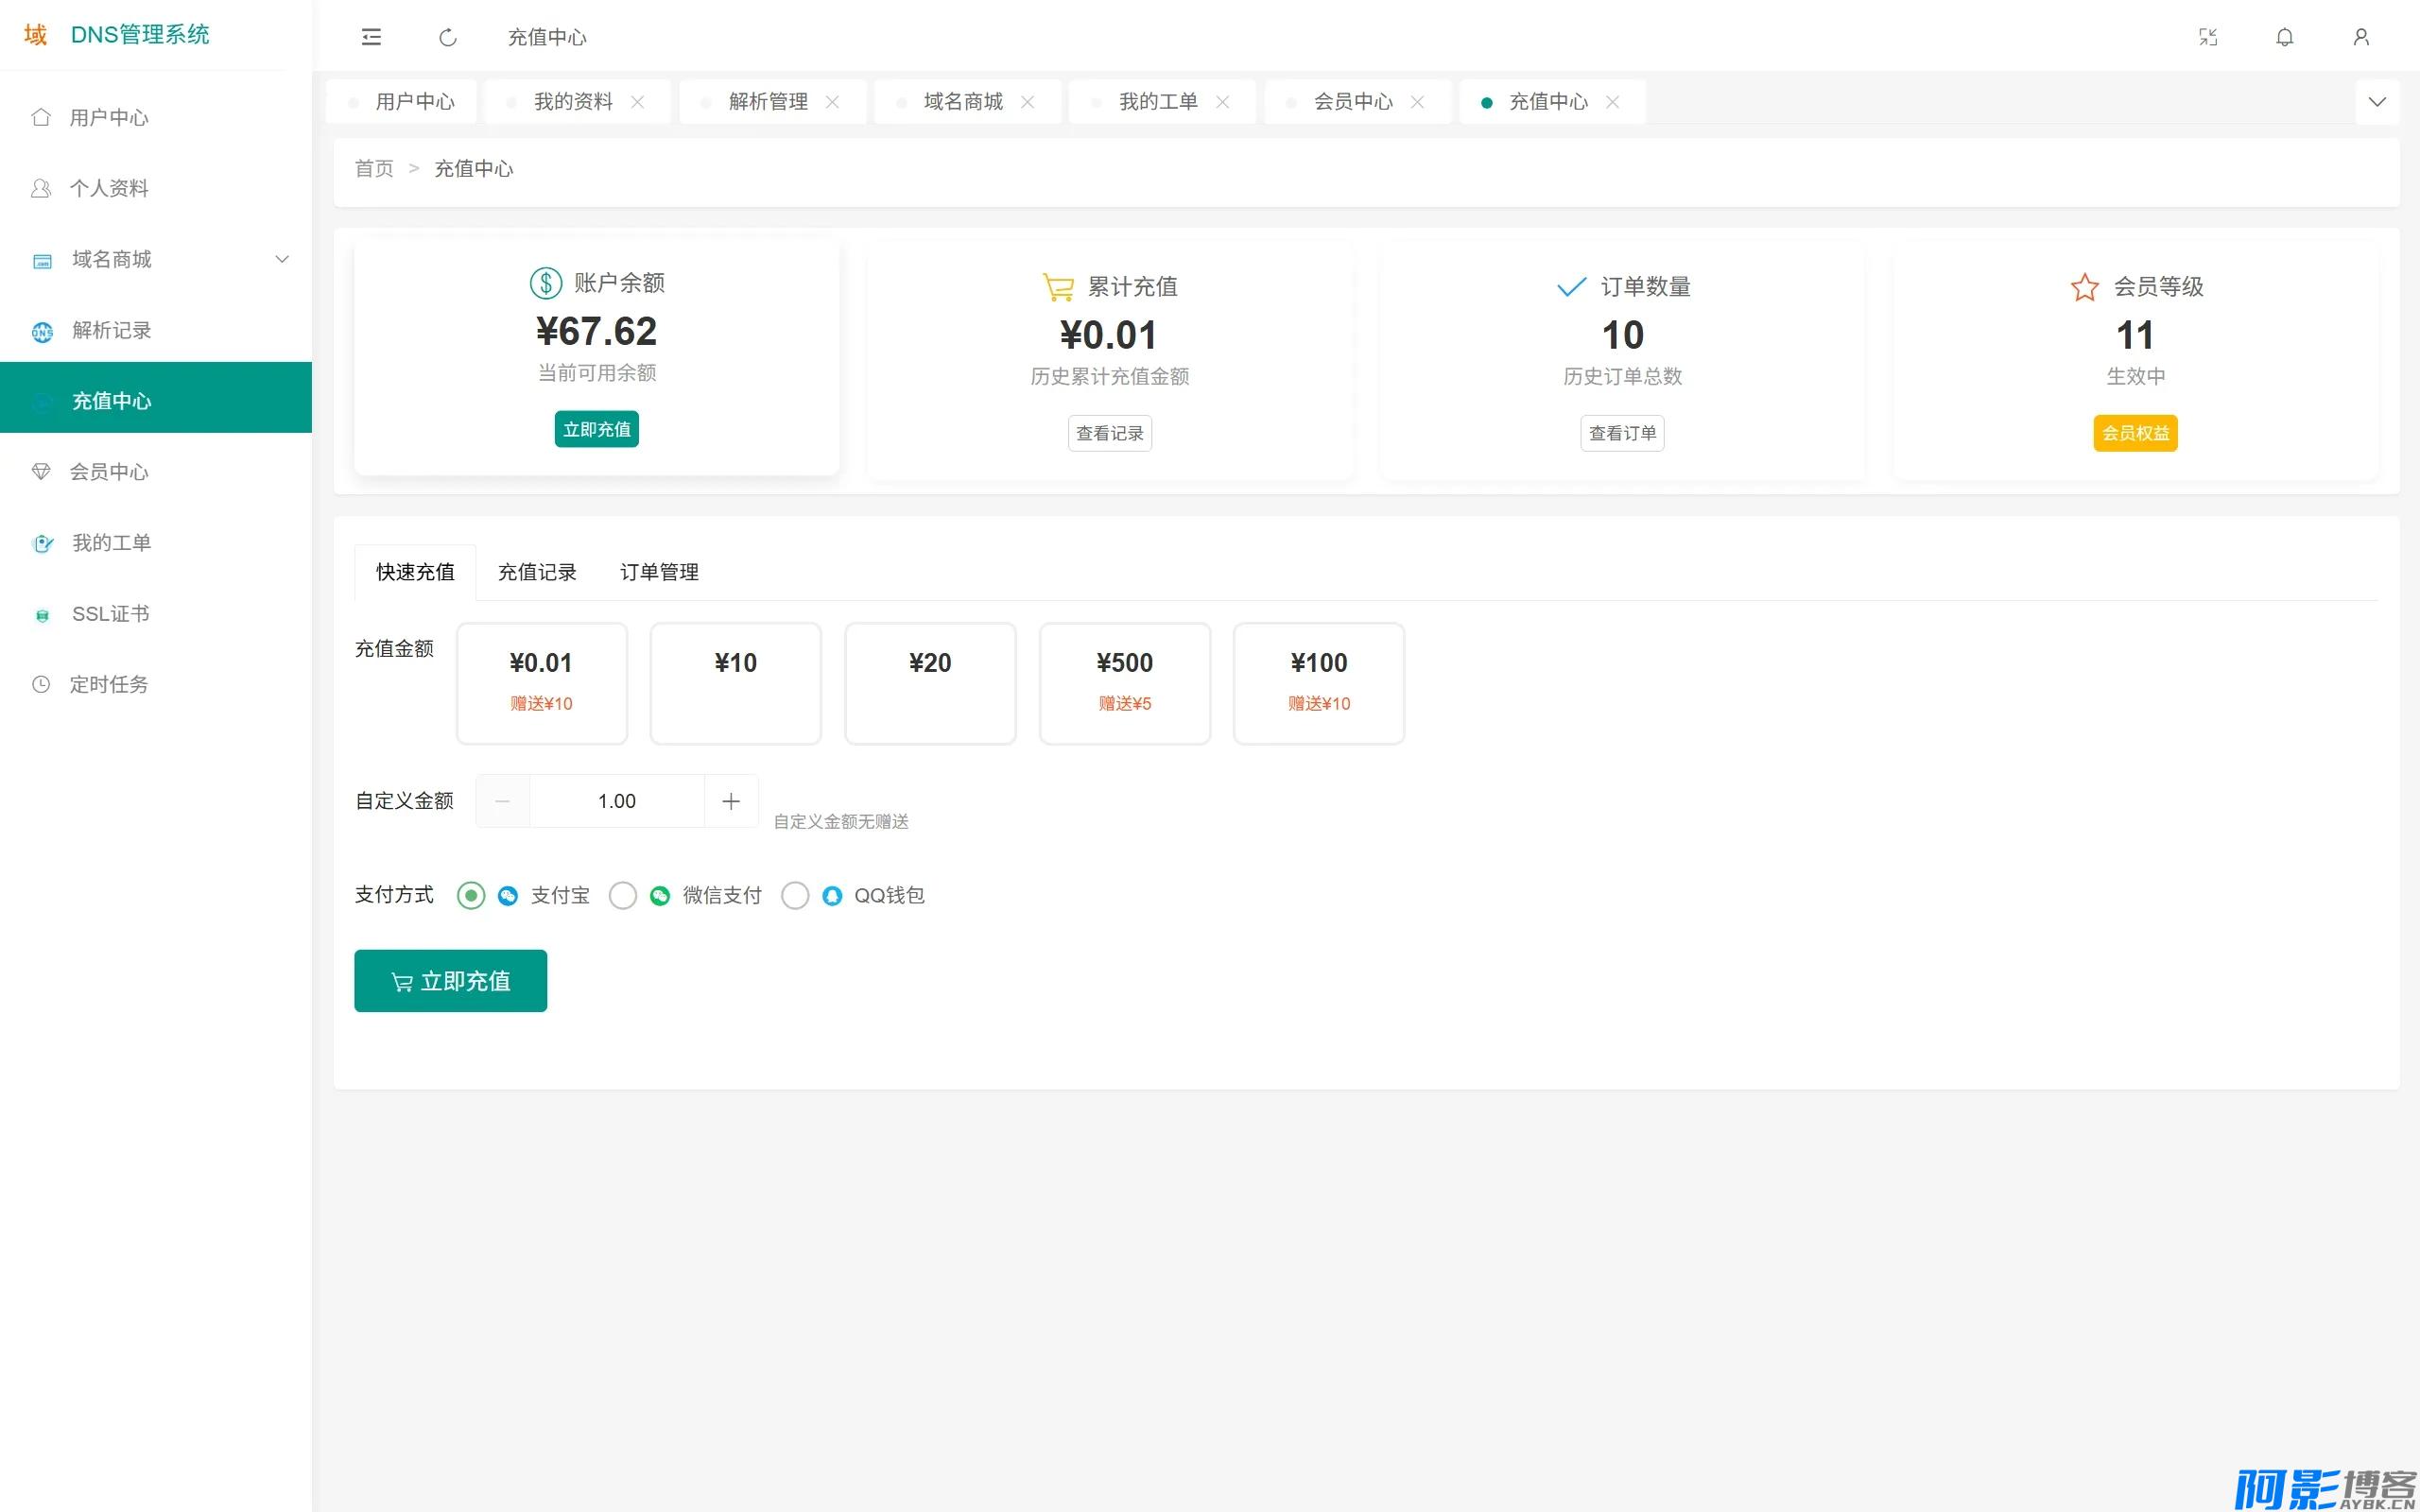The height and width of the screenshot is (1512, 2420).
Task: Click the WeChat Pay logo icon
Action: click(660, 896)
